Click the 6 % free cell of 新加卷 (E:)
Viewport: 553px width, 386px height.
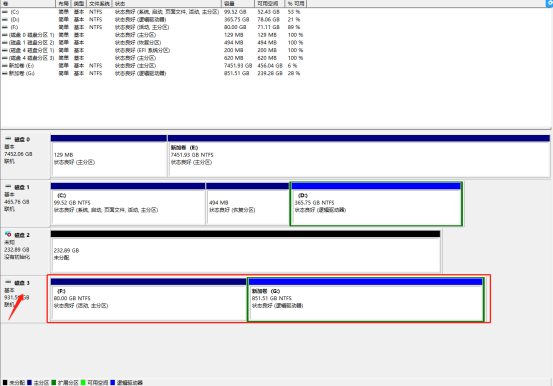(292, 66)
